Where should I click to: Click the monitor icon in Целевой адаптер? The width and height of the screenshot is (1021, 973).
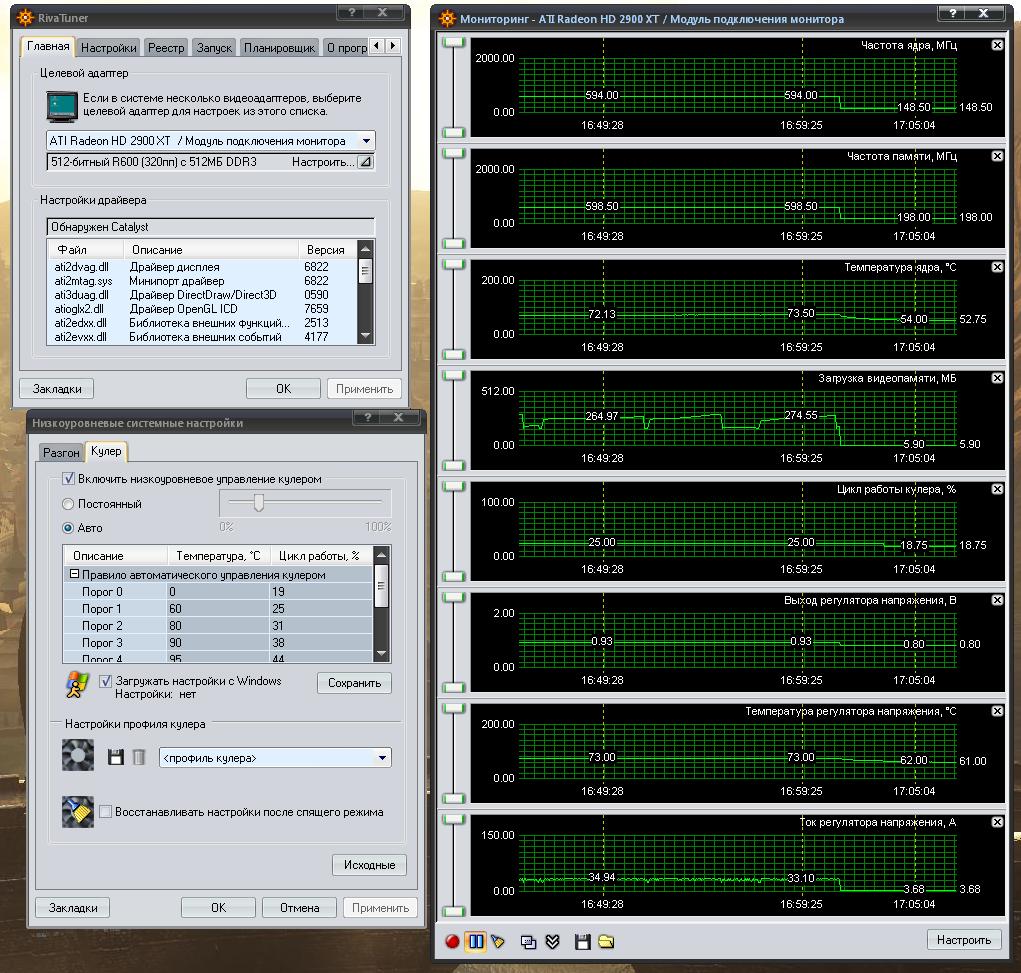pyautogui.click(x=62, y=106)
